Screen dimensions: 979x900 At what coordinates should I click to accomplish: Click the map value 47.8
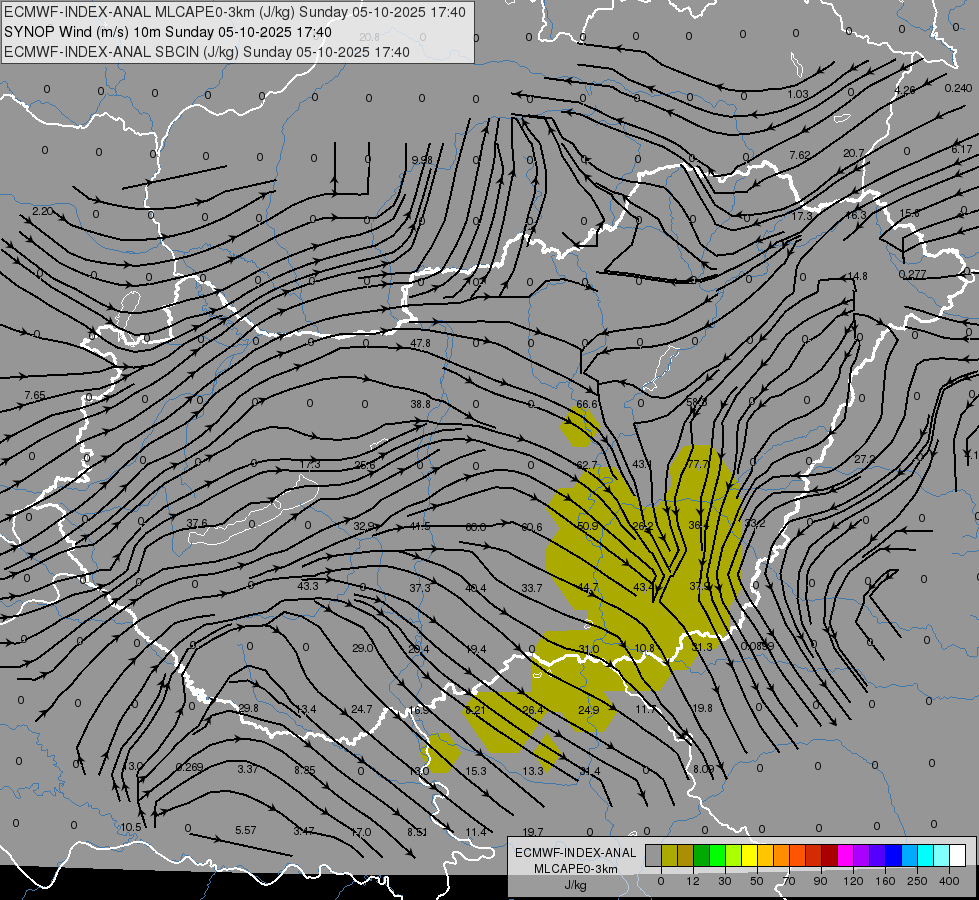click(x=420, y=343)
